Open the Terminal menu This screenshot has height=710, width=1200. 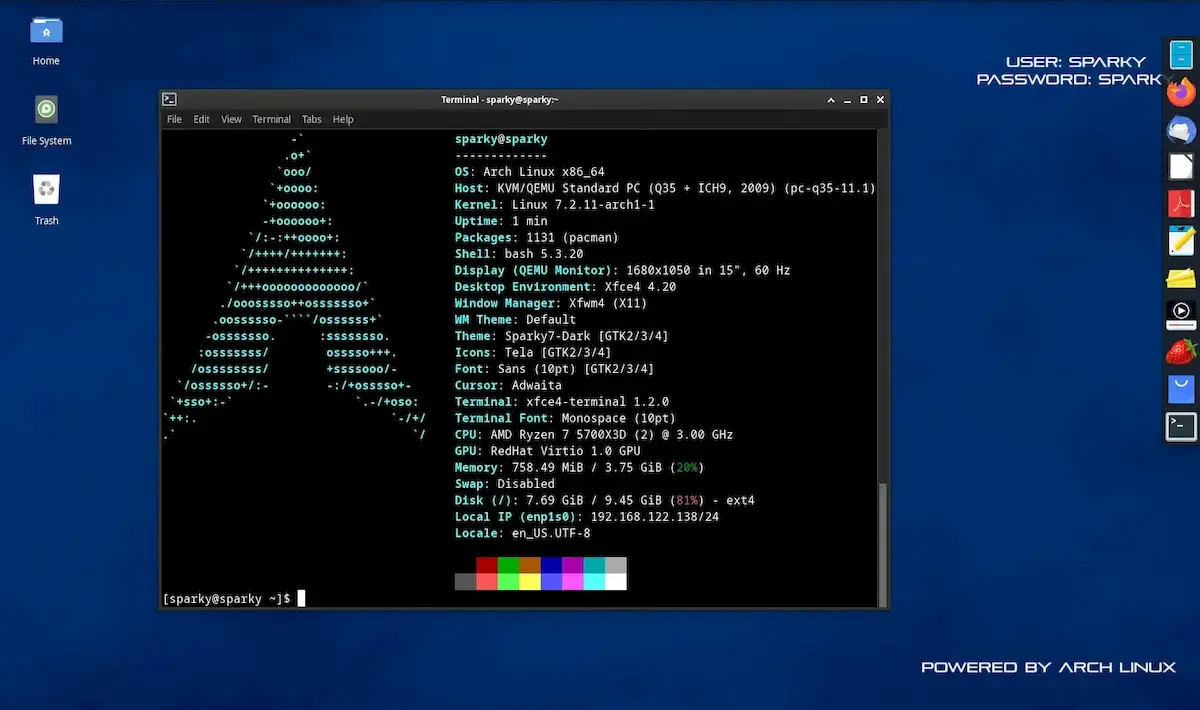271,119
